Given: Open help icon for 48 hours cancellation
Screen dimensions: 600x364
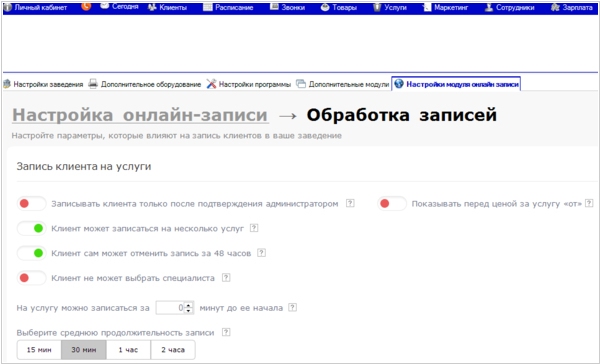Looking at the screenshot, I should coord(261,253).
